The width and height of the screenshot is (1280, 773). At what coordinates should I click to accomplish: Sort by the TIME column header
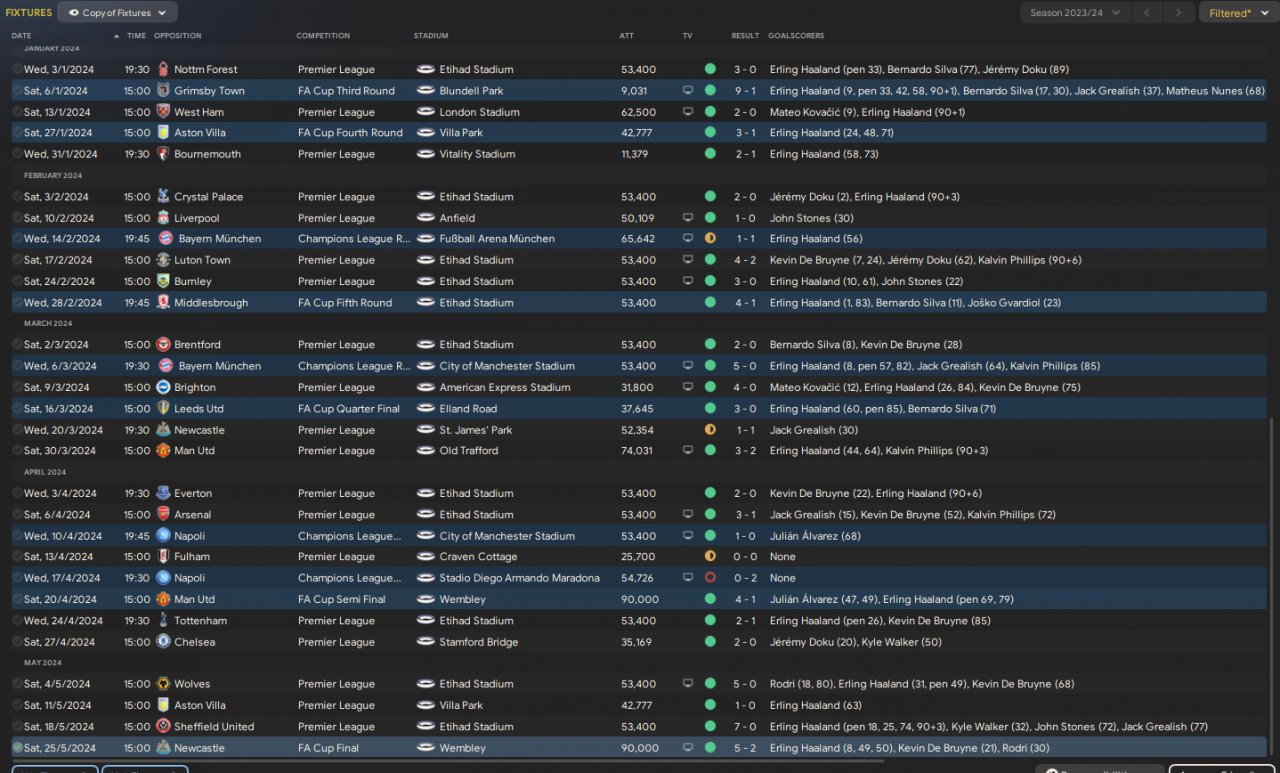coord(136,36)
